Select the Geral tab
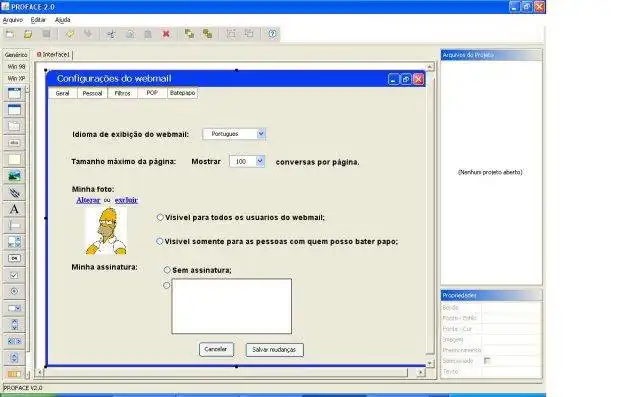640x397 pixels. (x=62, y=93)
